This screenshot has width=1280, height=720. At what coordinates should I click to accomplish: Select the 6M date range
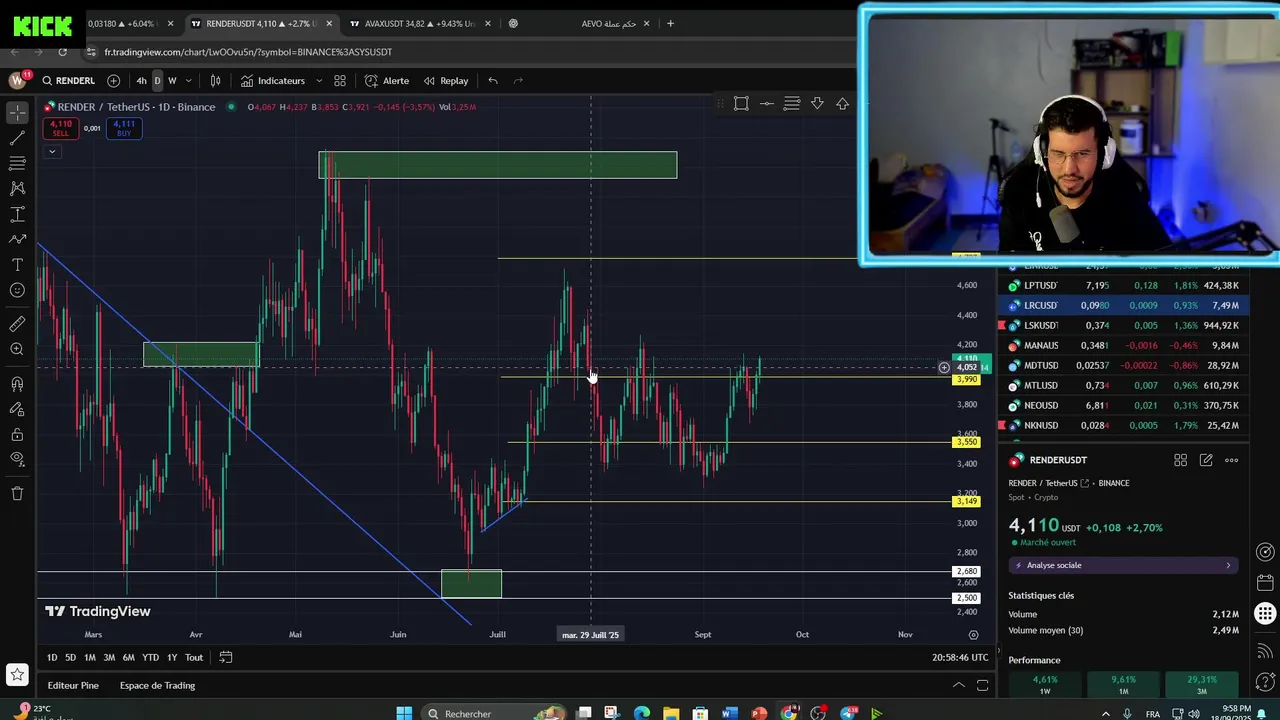pos(129,657)
